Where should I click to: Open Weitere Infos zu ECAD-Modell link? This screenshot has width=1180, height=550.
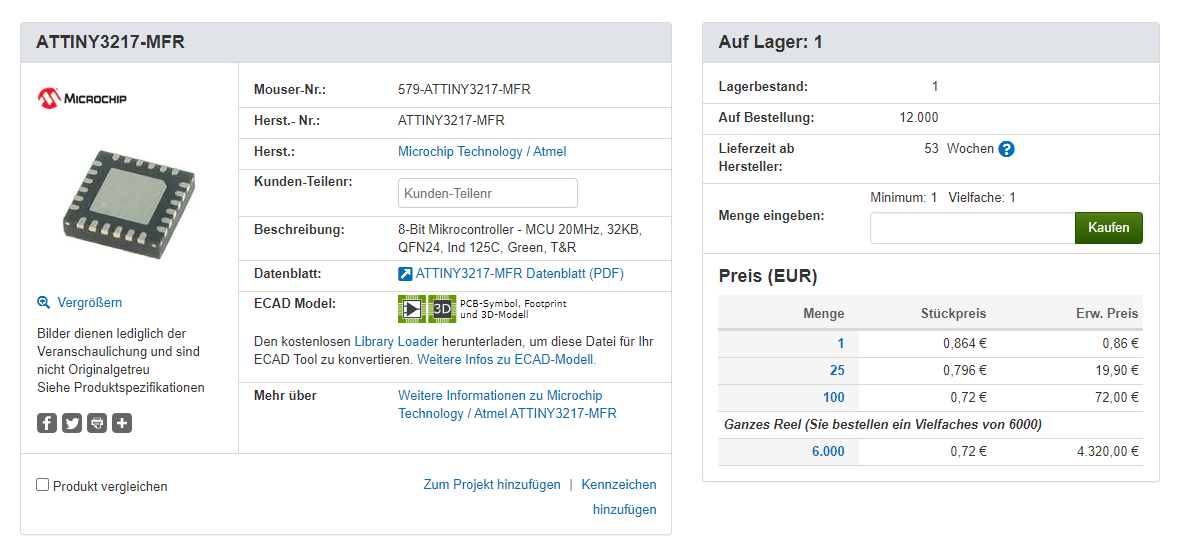click(506, 360)
